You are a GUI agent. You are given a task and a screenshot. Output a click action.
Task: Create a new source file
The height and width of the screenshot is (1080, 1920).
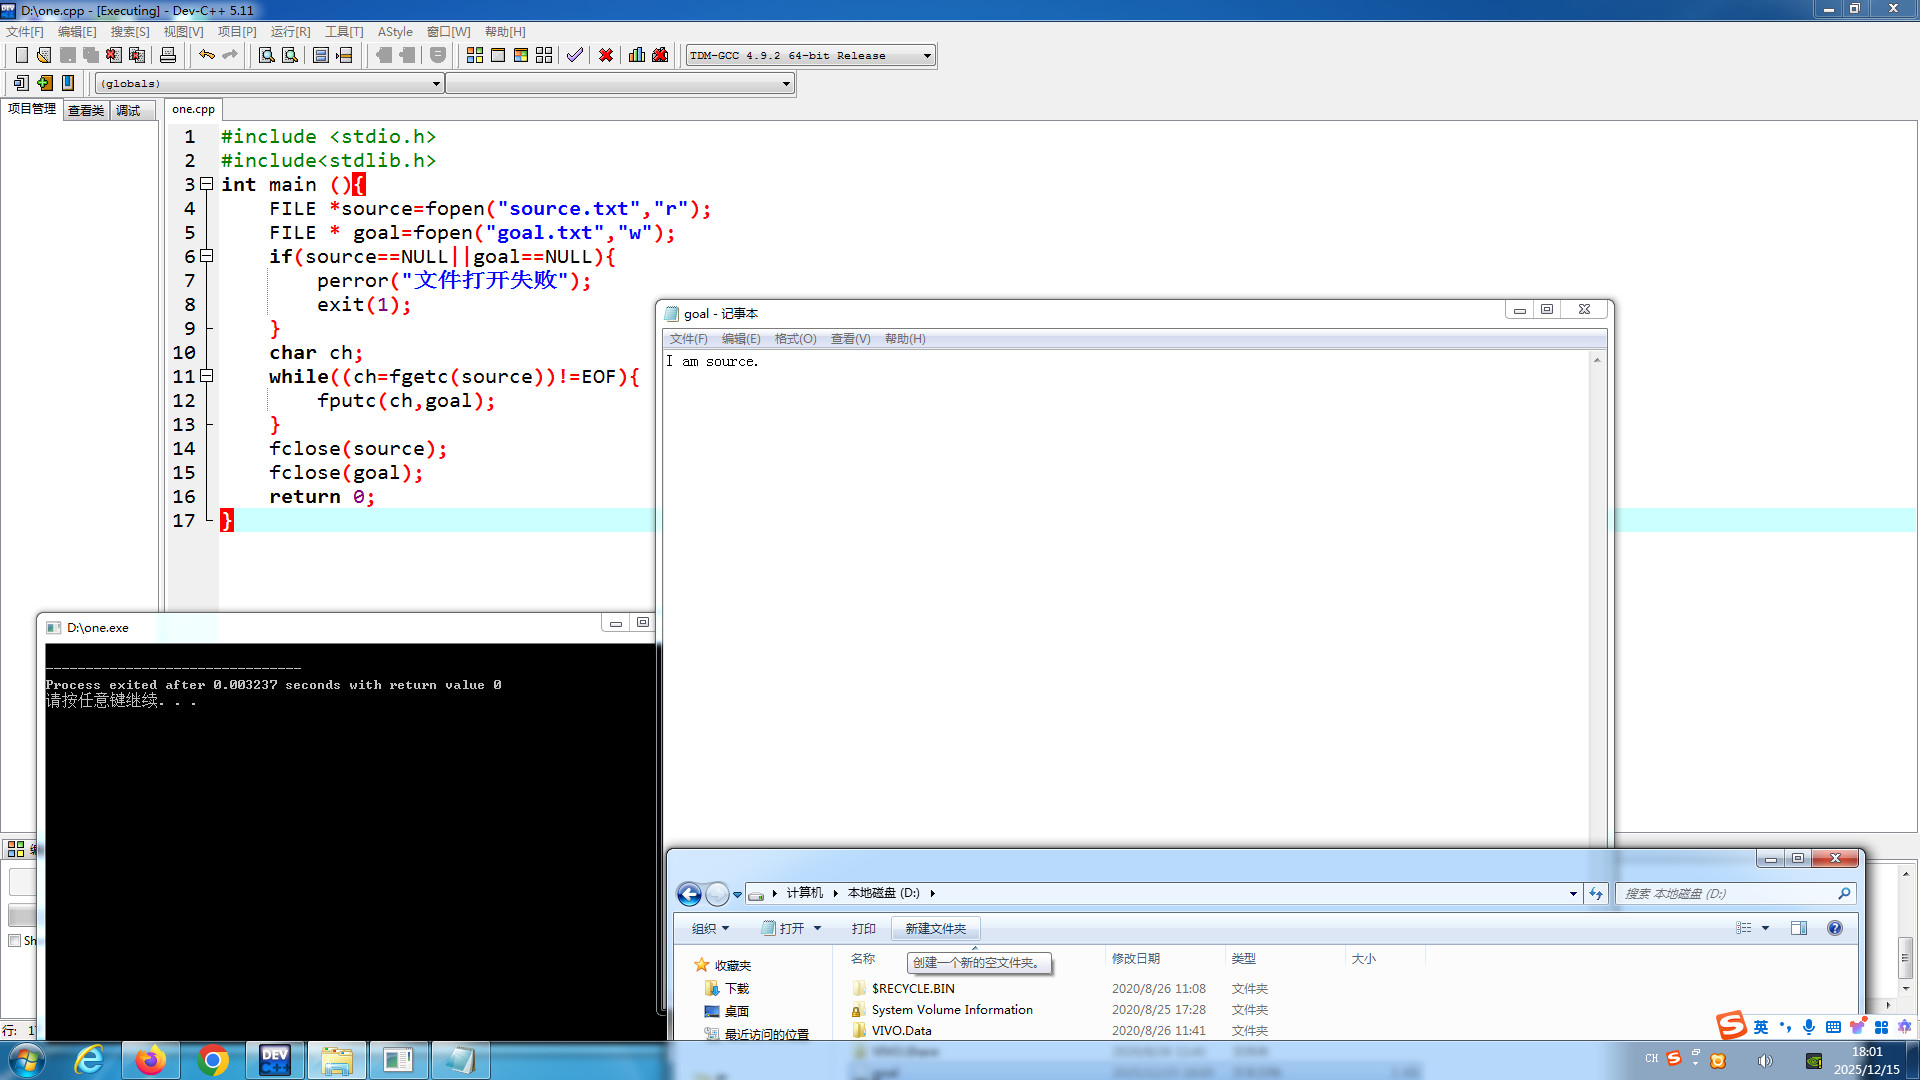coord(21,55)
